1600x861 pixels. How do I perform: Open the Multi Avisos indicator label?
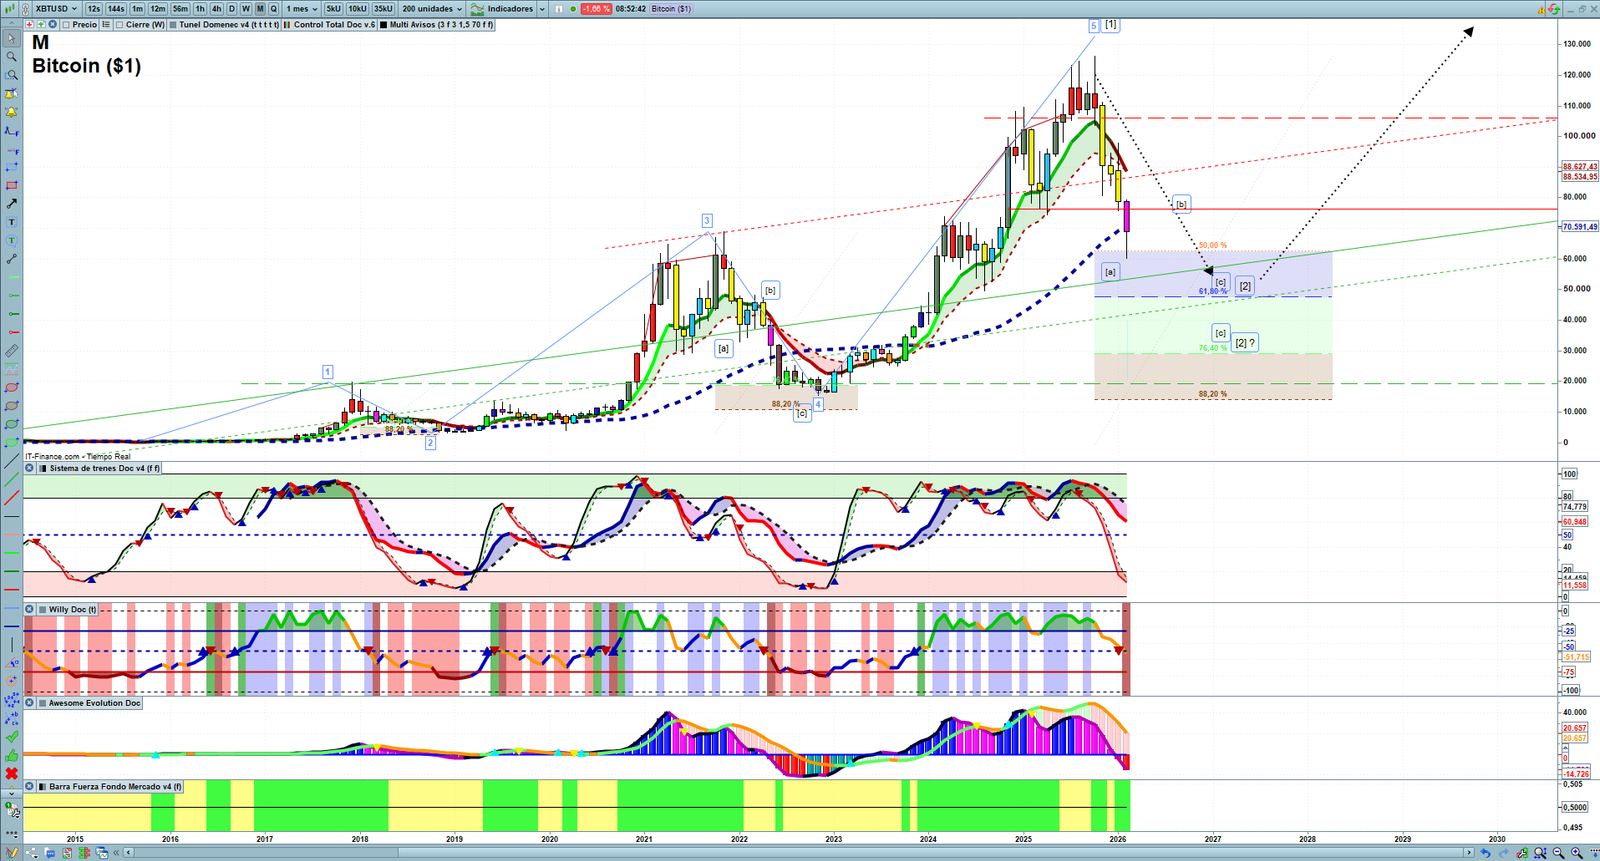[441, 25]
